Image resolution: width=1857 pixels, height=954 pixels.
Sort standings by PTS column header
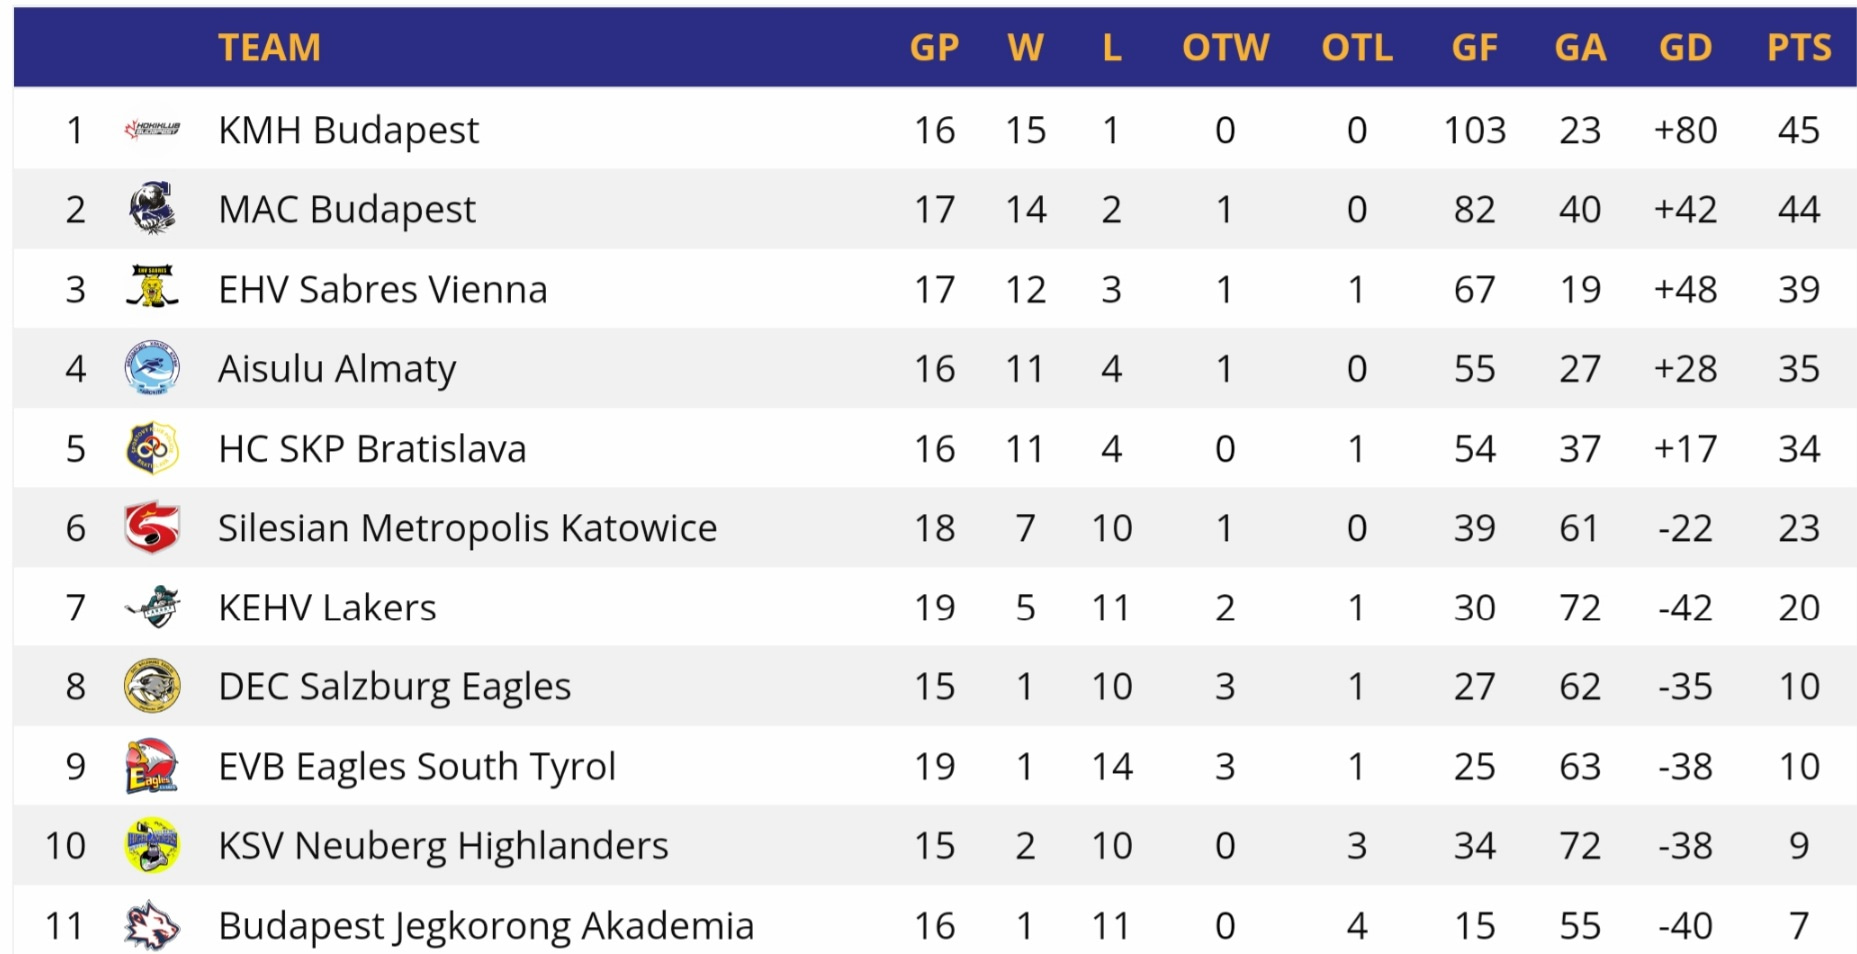tap(1798, 47)
